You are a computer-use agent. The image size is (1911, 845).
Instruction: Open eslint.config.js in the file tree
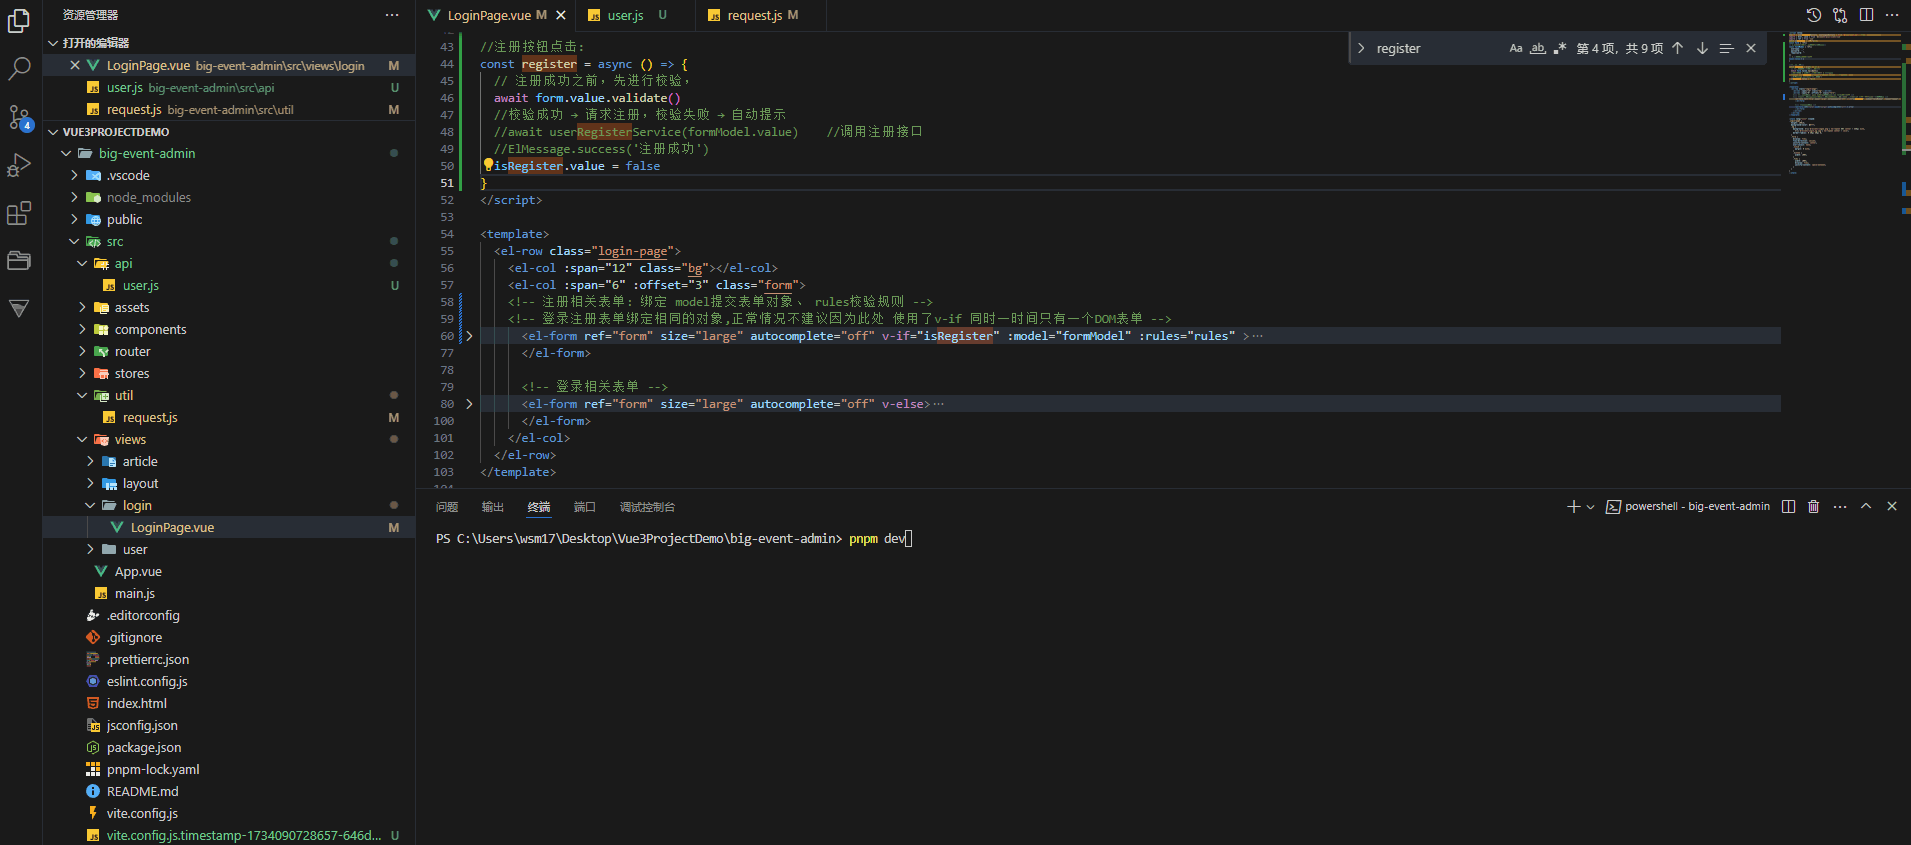click(147, 681)
